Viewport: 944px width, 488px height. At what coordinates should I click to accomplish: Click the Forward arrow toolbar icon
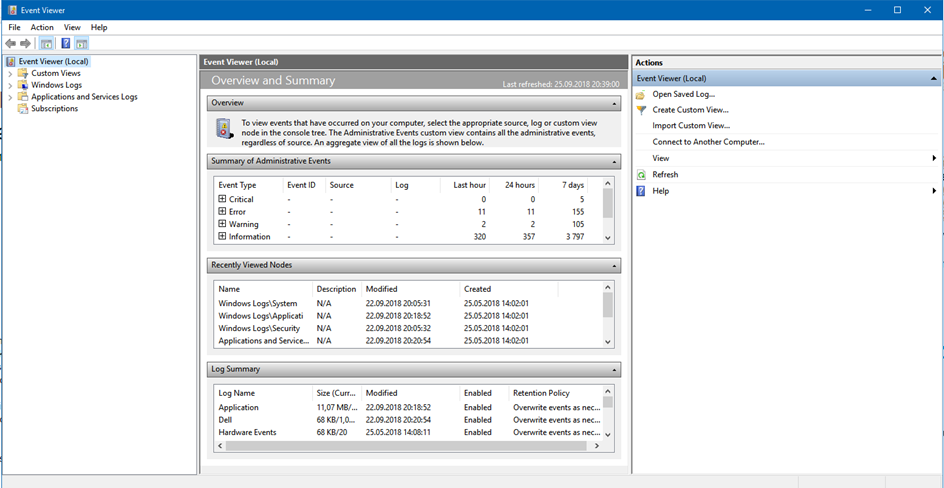point(25,44)
